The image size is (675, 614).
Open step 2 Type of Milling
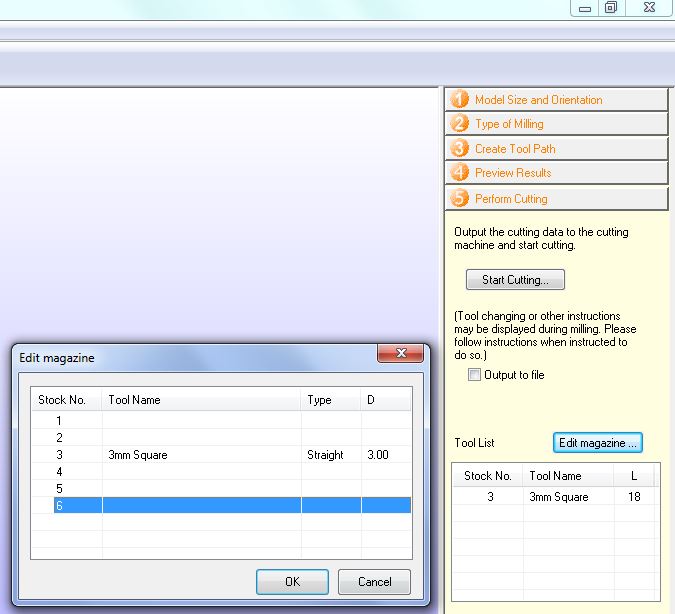556,124
